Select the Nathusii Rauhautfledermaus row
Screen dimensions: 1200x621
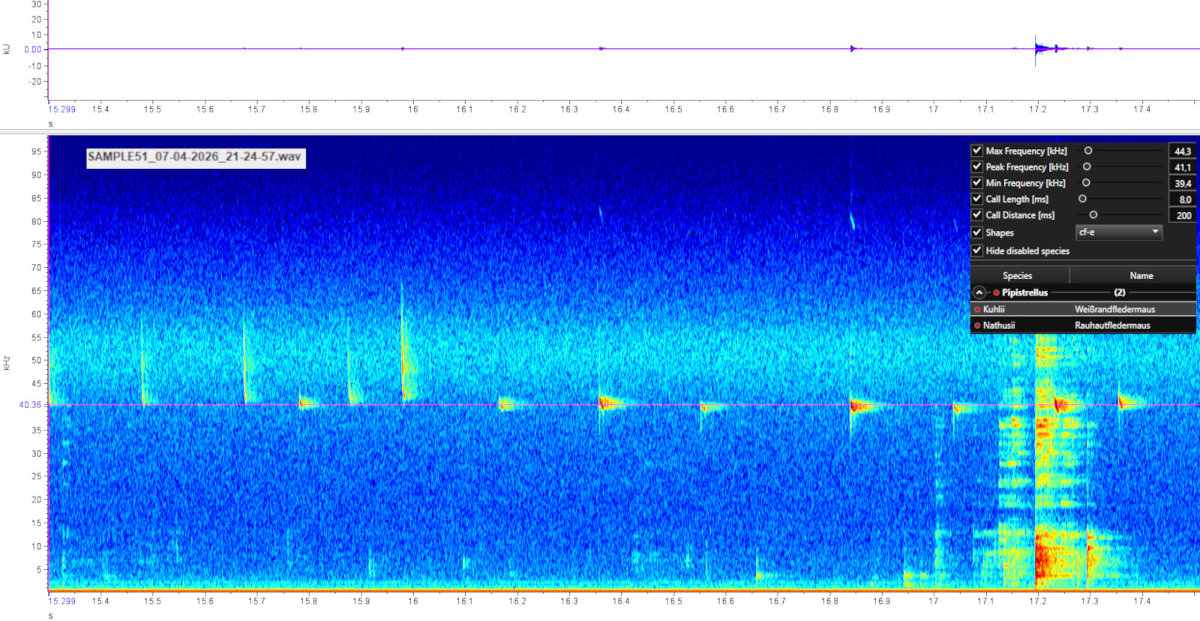click(x=1082, y=325)
